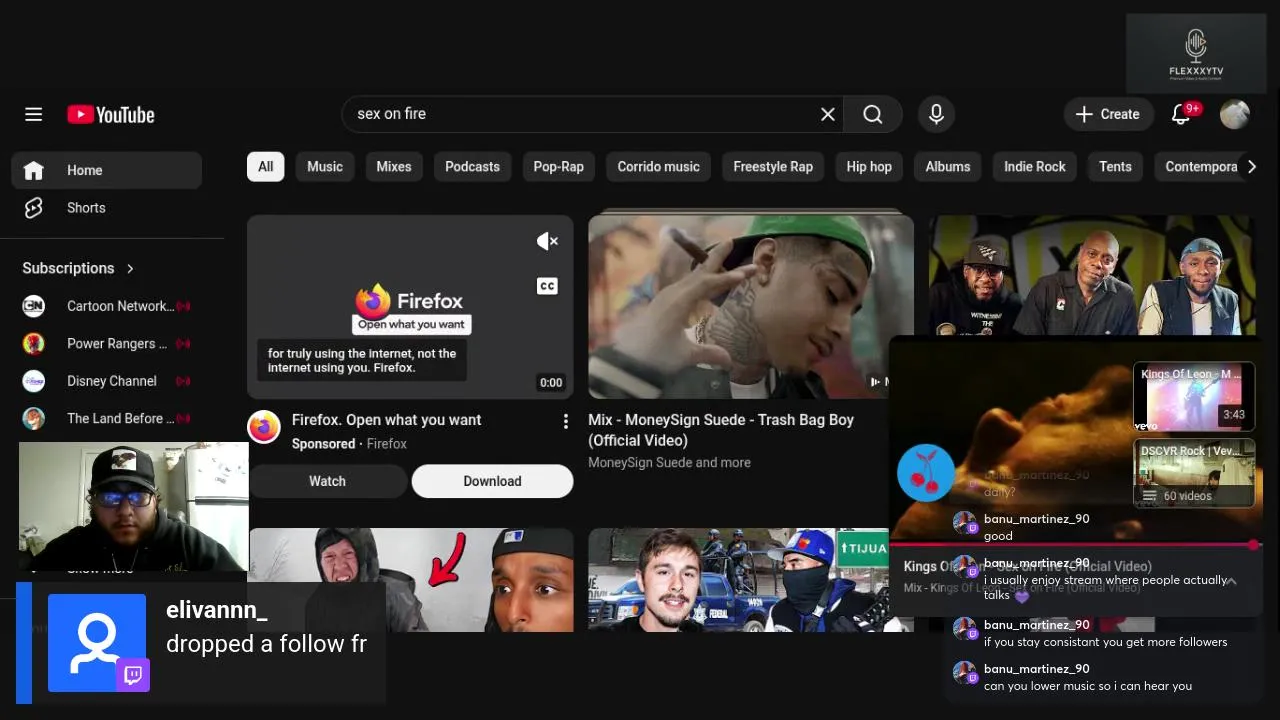
Task: Click the Create button
Action: tap(1107, 114)
